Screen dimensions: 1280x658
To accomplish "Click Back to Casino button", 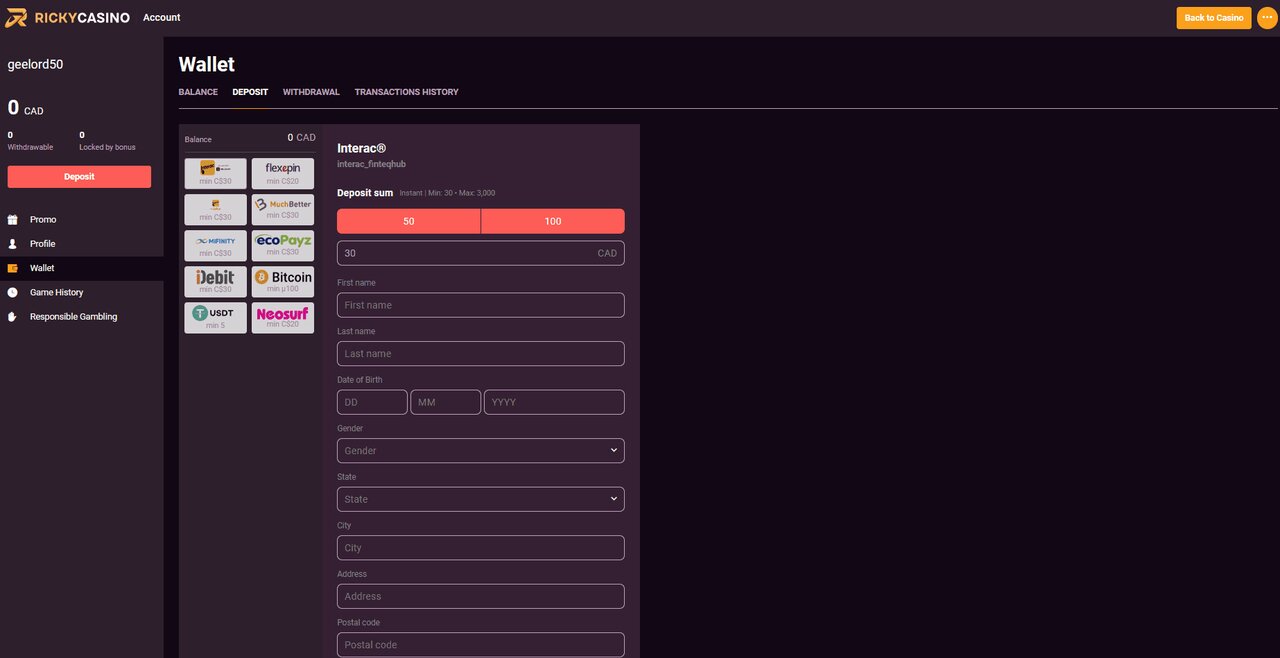I will click(x=1213, y=17).
